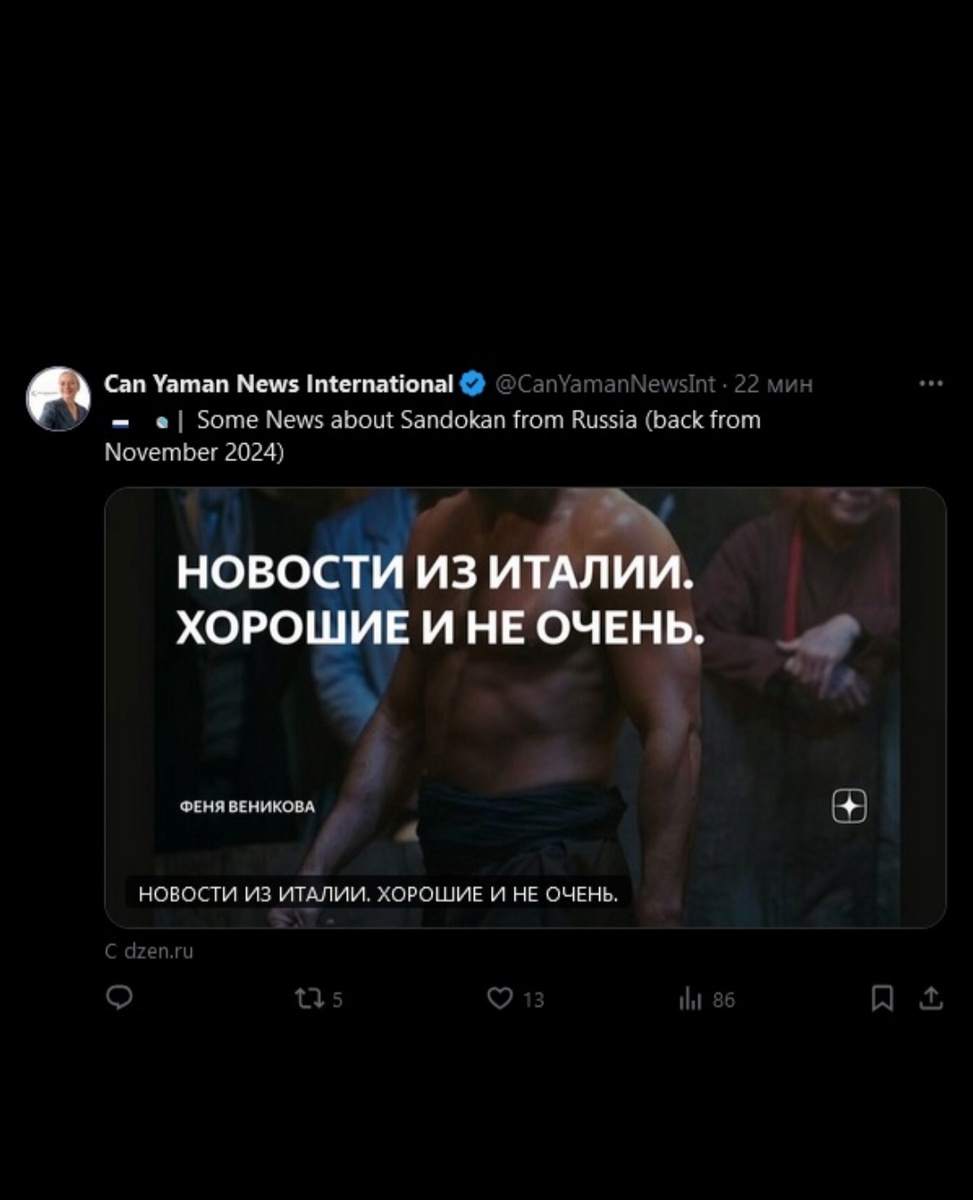973x1200 pixels.
Task: Open the three-dot more options menu
Action: pos(931,383)
